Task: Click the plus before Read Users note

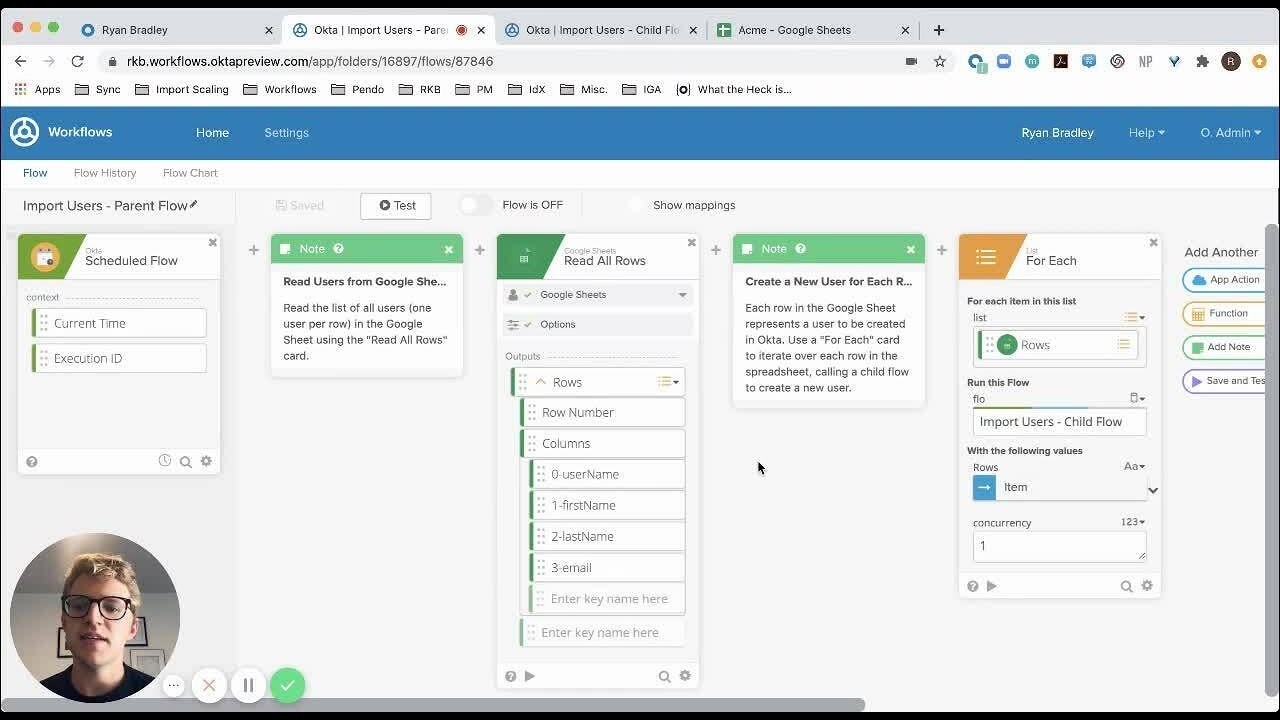Action: pos(254,250)
